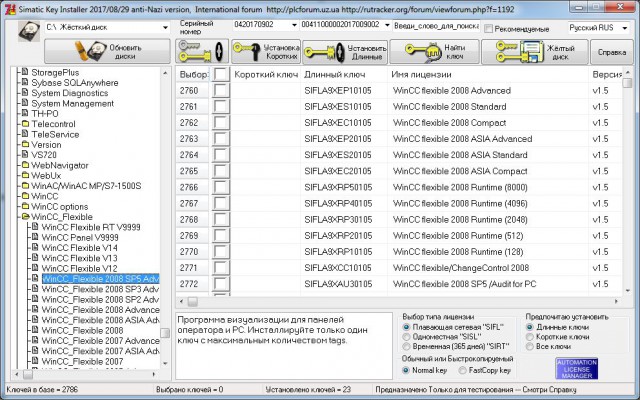Click Install Short keys button

(266, 51)
